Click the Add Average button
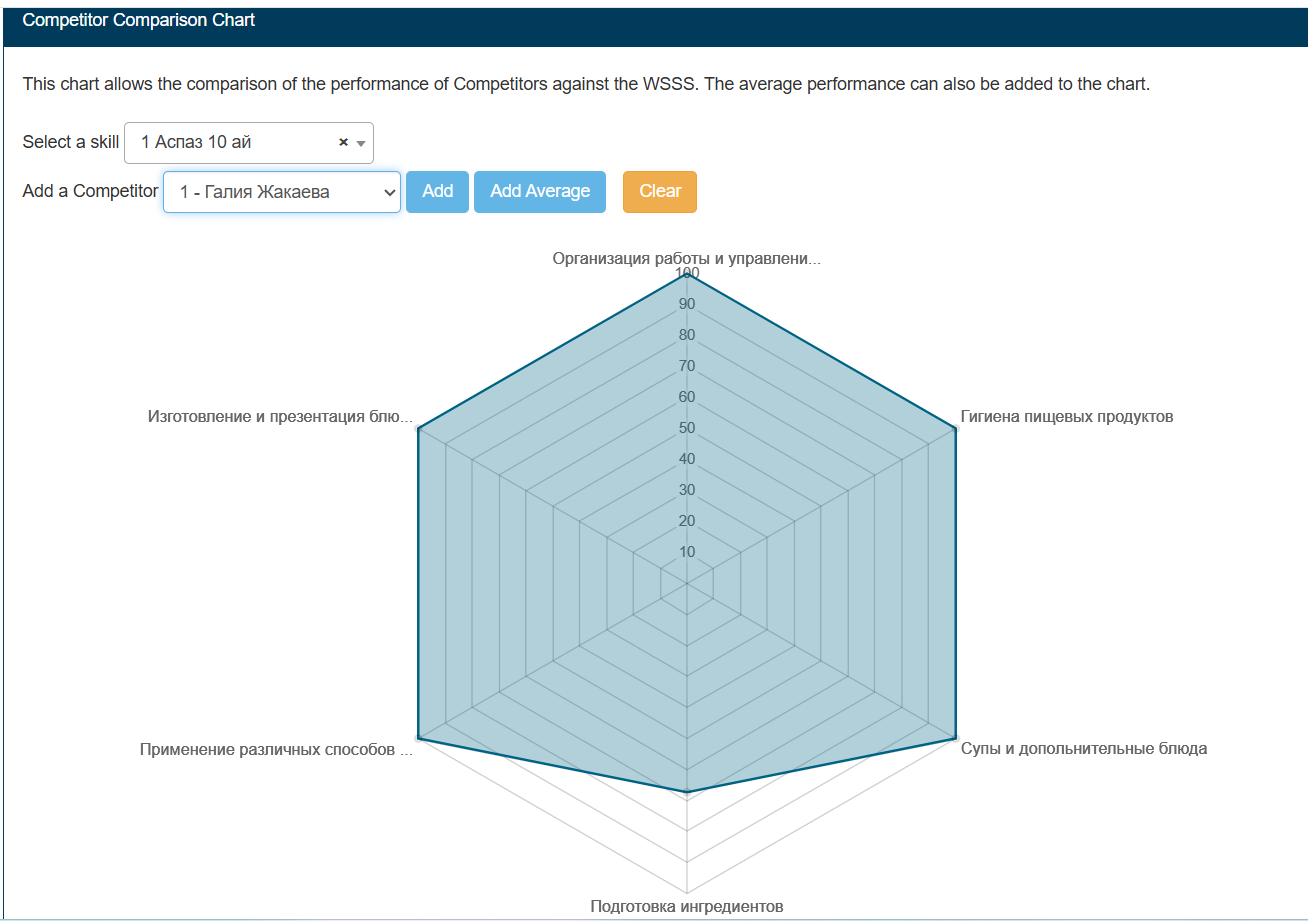 [x=540, y=192]
